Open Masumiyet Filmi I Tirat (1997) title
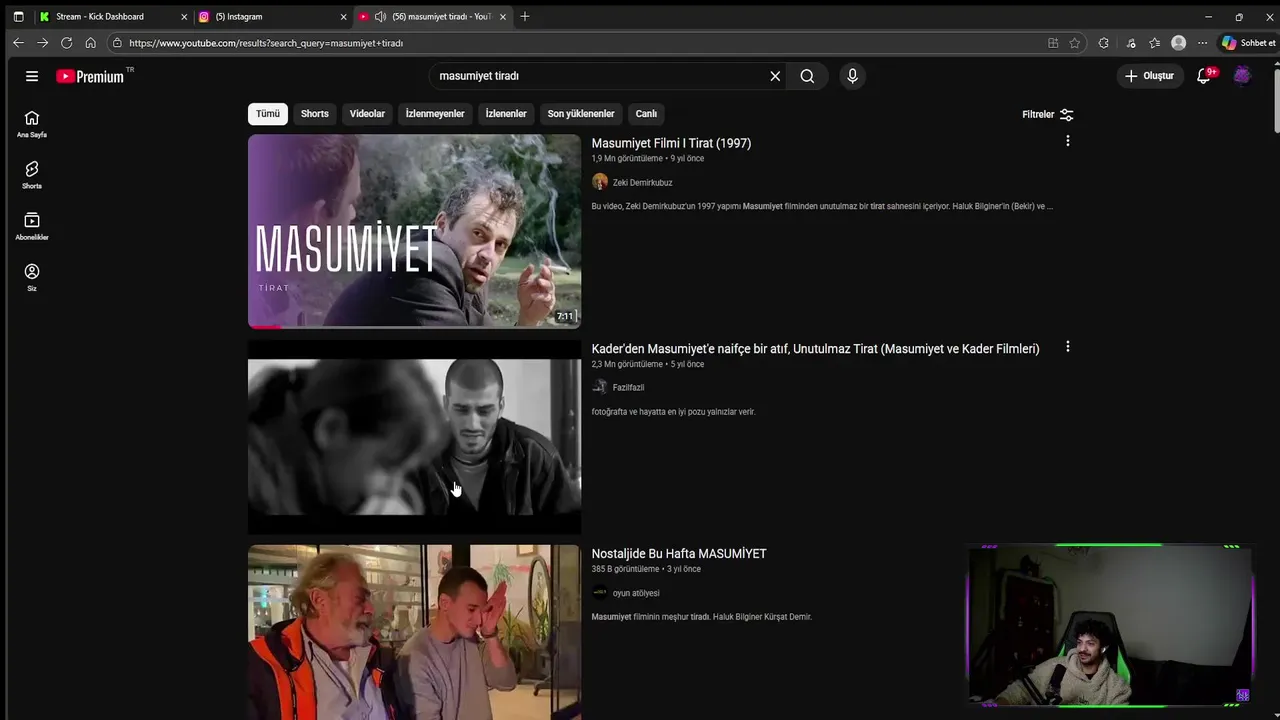Image resolution: width=1280 pixels, height=720 pixels. pos(671,143)
